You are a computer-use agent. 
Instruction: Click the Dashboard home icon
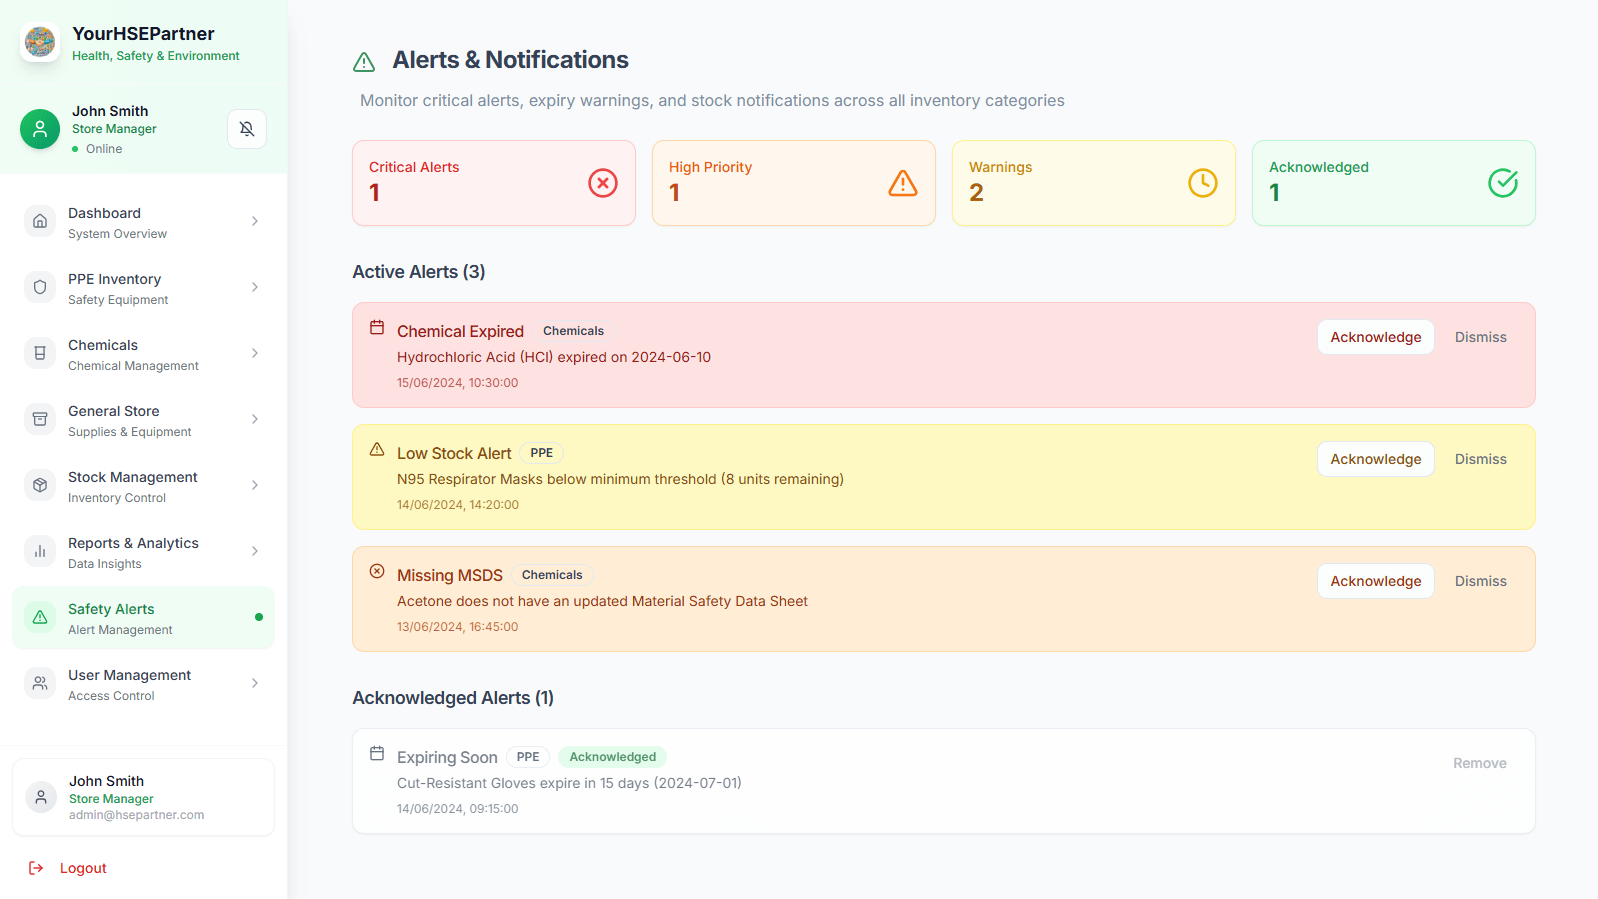40,221
